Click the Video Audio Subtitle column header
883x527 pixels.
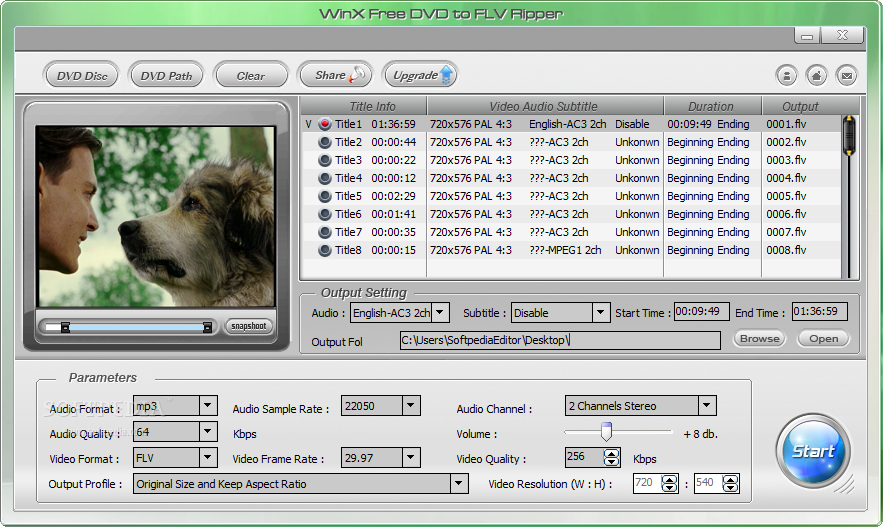(545, 106)
